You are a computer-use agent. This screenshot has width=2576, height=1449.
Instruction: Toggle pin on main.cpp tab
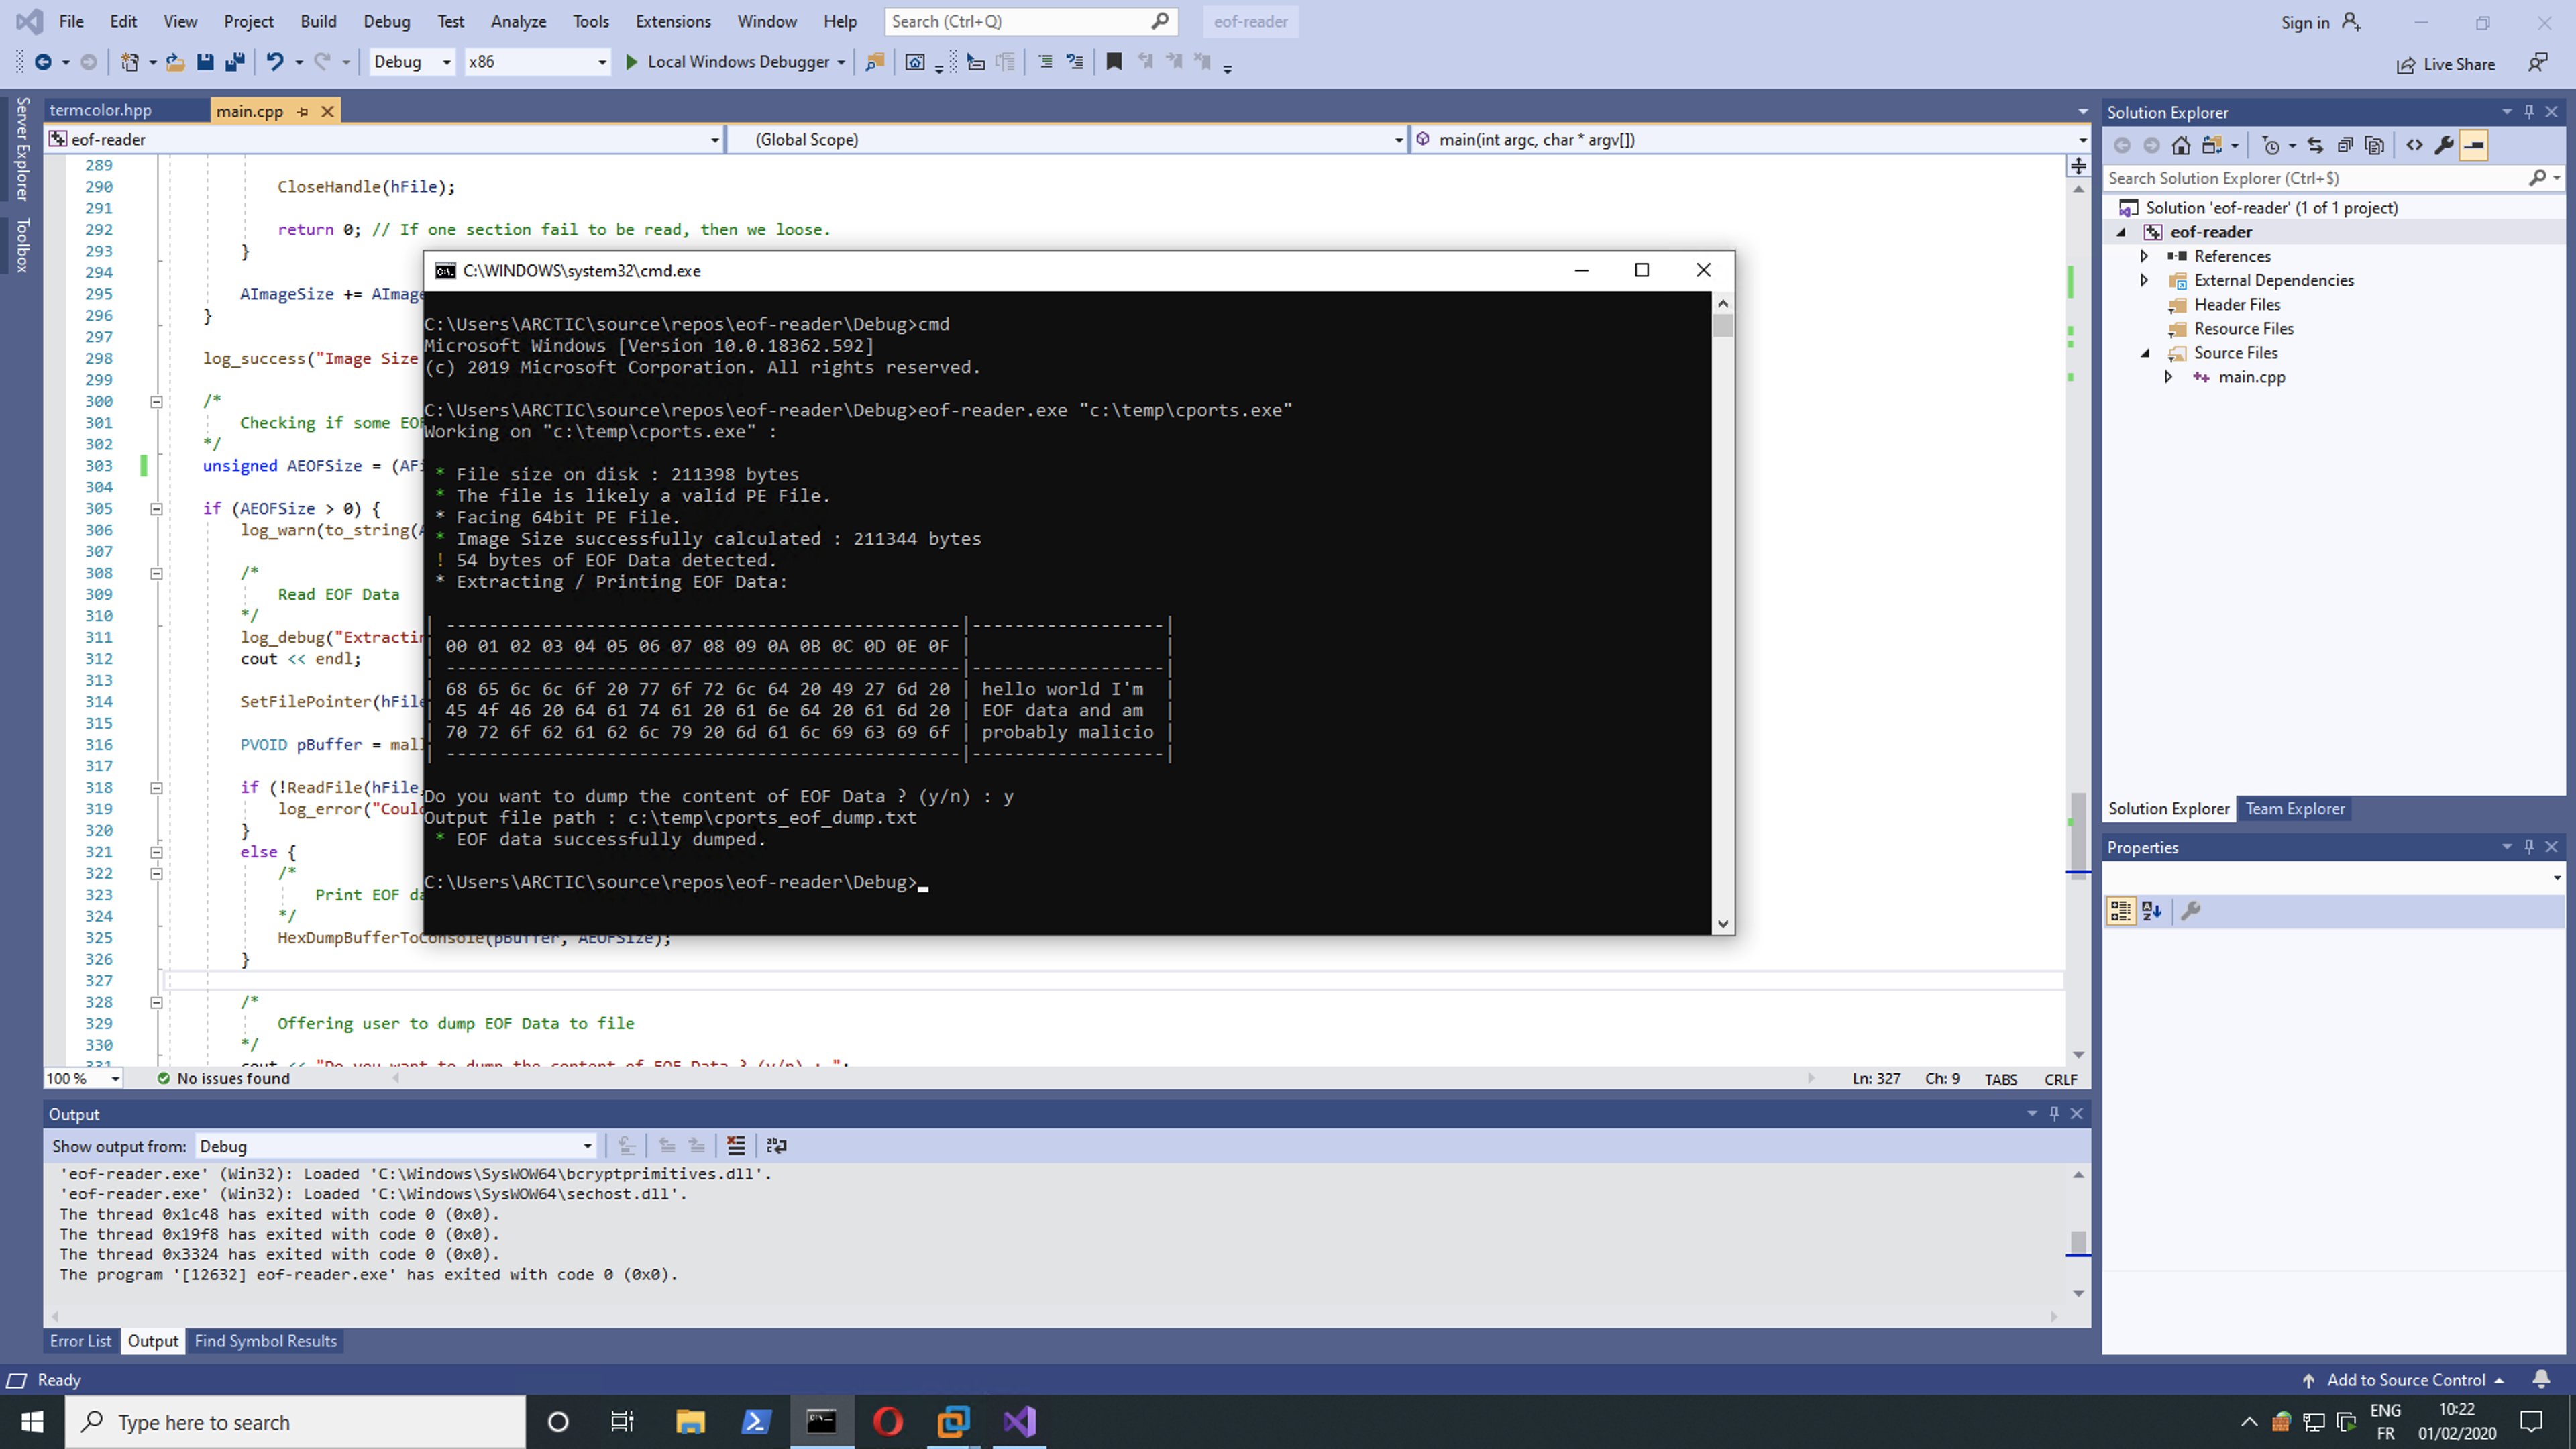click(x=302, y=112)
